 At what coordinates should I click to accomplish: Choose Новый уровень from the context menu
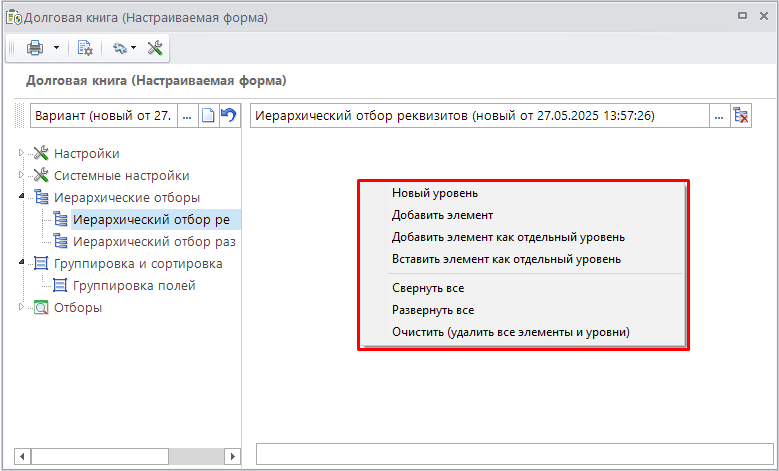click(x=434, y=193)
